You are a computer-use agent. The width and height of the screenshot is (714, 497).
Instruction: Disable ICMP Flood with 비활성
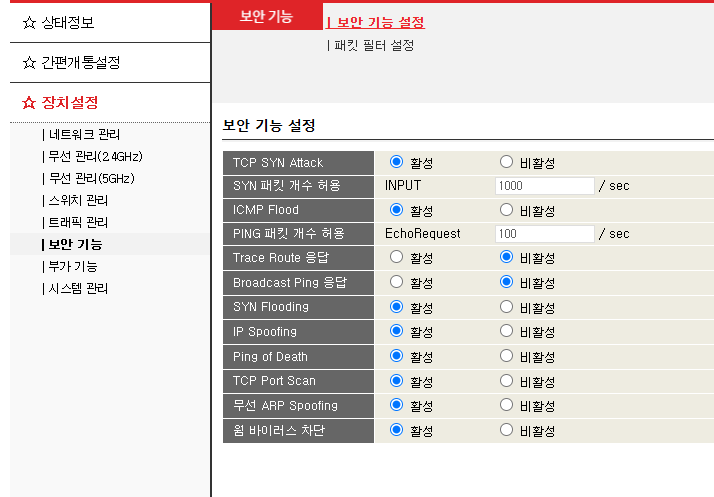[506, 210]
